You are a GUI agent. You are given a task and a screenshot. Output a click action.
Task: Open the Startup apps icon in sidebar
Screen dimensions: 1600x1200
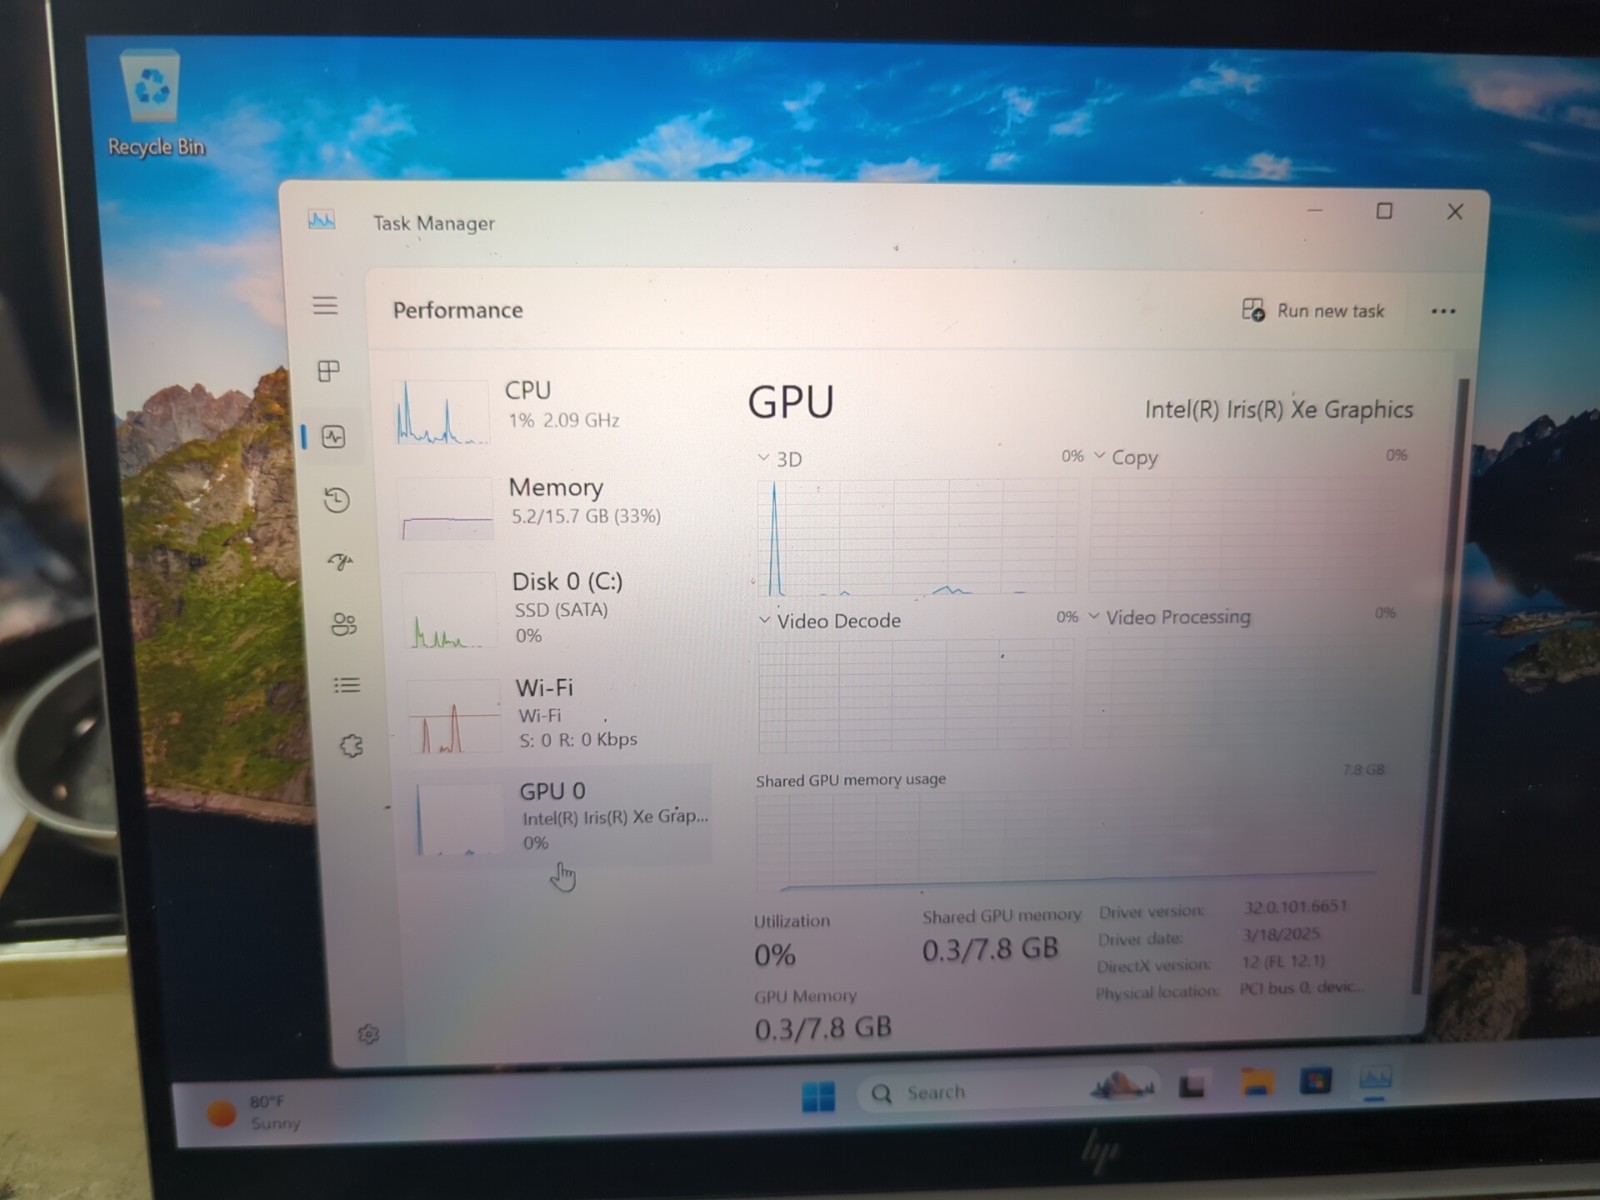[341, 561]
